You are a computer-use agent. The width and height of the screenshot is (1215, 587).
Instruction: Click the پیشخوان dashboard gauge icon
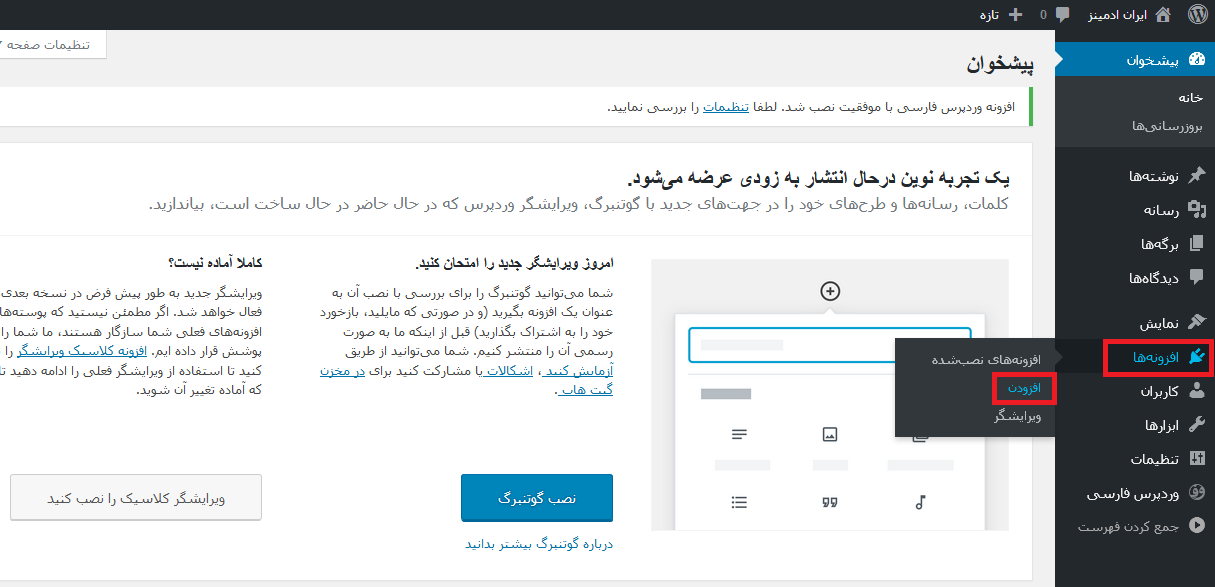tap(1198, 59)
